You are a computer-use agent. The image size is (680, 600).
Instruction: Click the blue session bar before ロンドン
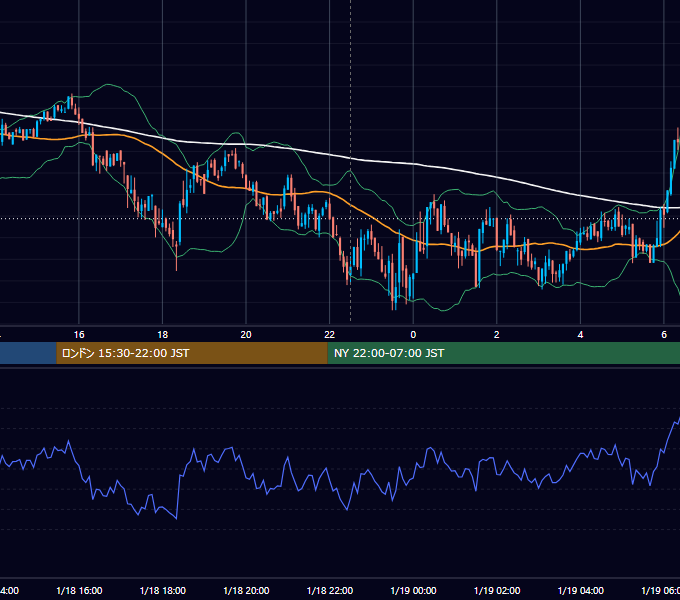click(28, 353)
